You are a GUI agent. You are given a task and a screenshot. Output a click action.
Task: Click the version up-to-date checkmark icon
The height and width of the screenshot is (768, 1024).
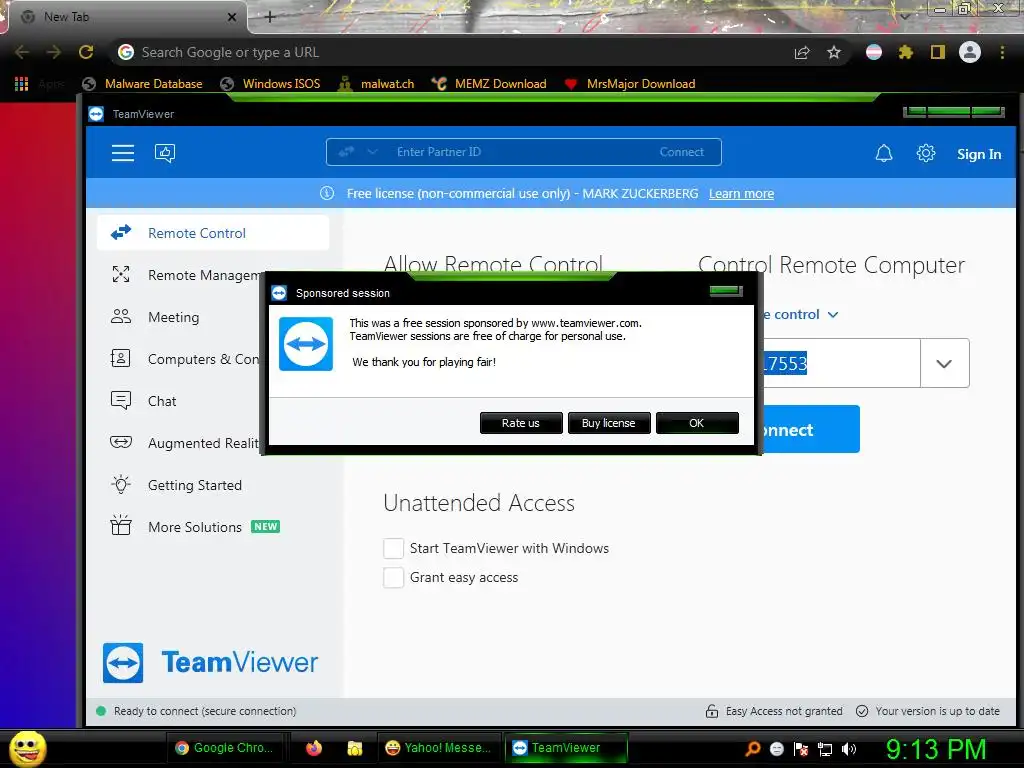click(862, 711)
